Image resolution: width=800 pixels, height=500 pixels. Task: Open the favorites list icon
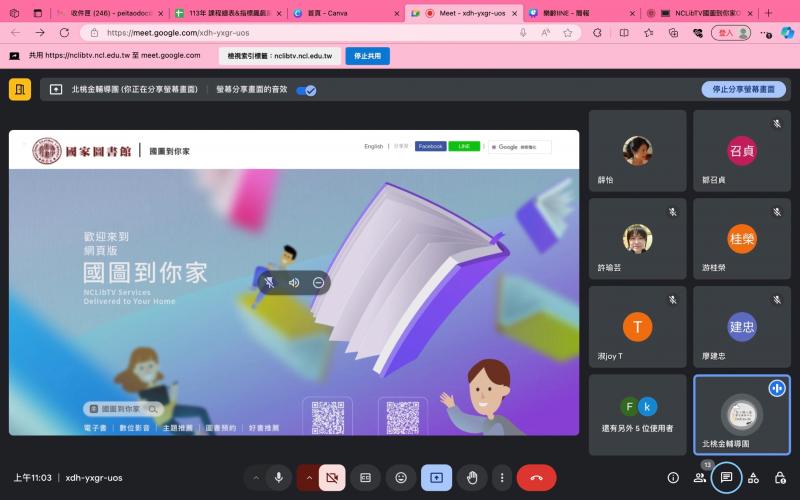[x=648, y=33]
